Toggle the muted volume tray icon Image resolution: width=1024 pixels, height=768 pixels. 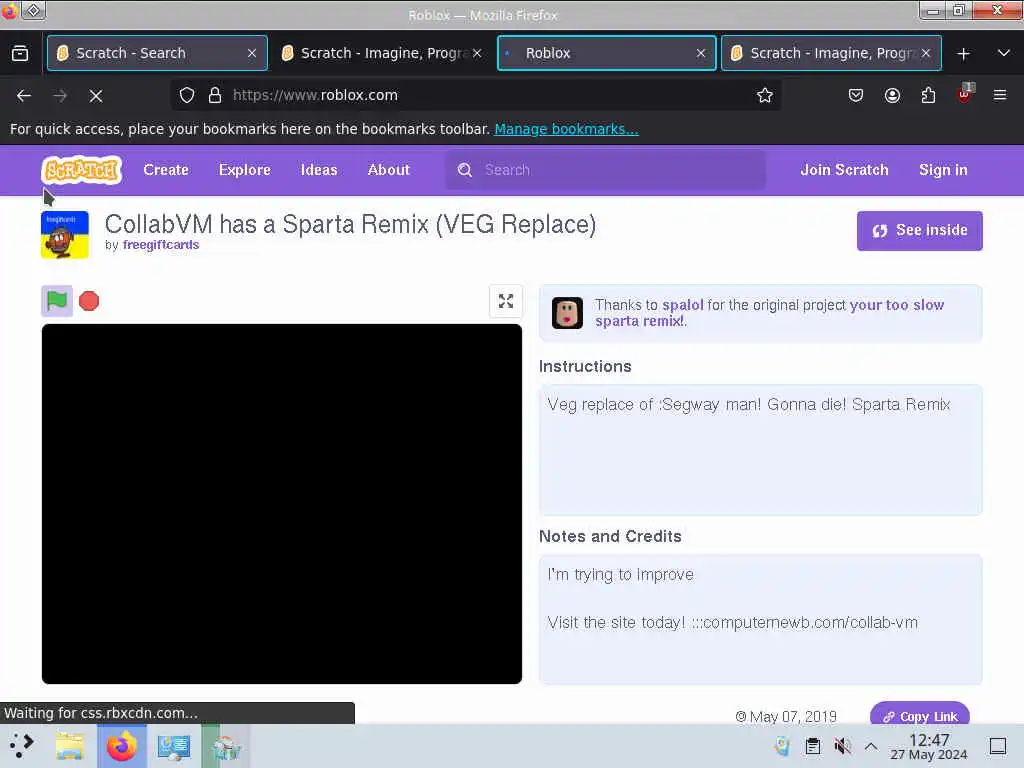[842, 746]
